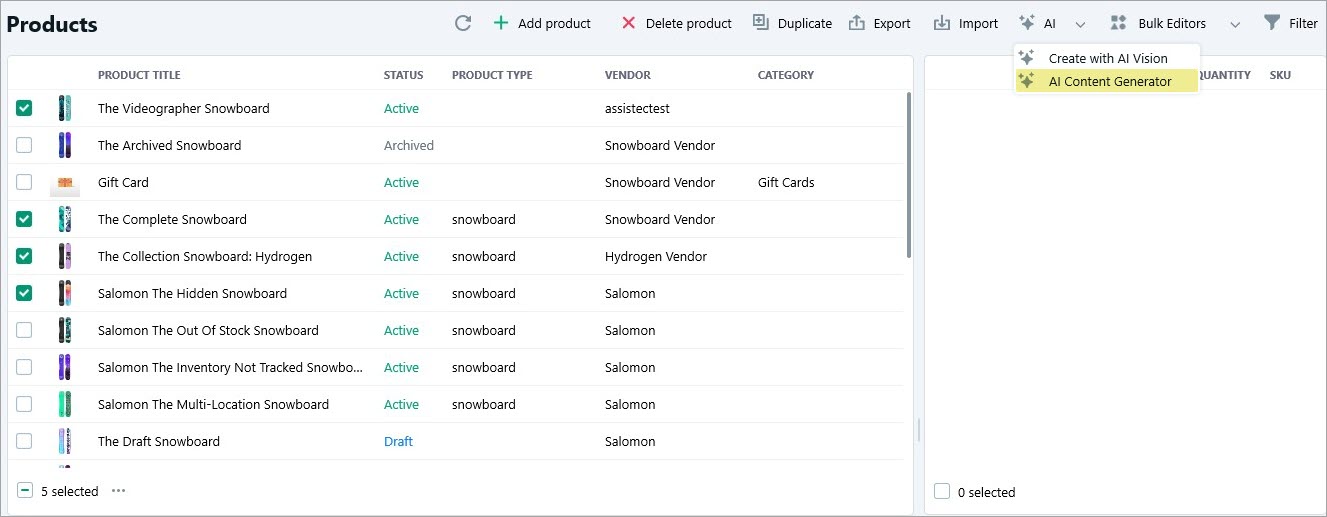This screenshot has height=517, width=1327.
Task: Click the Gift Card title text
Action: point(123,182)
